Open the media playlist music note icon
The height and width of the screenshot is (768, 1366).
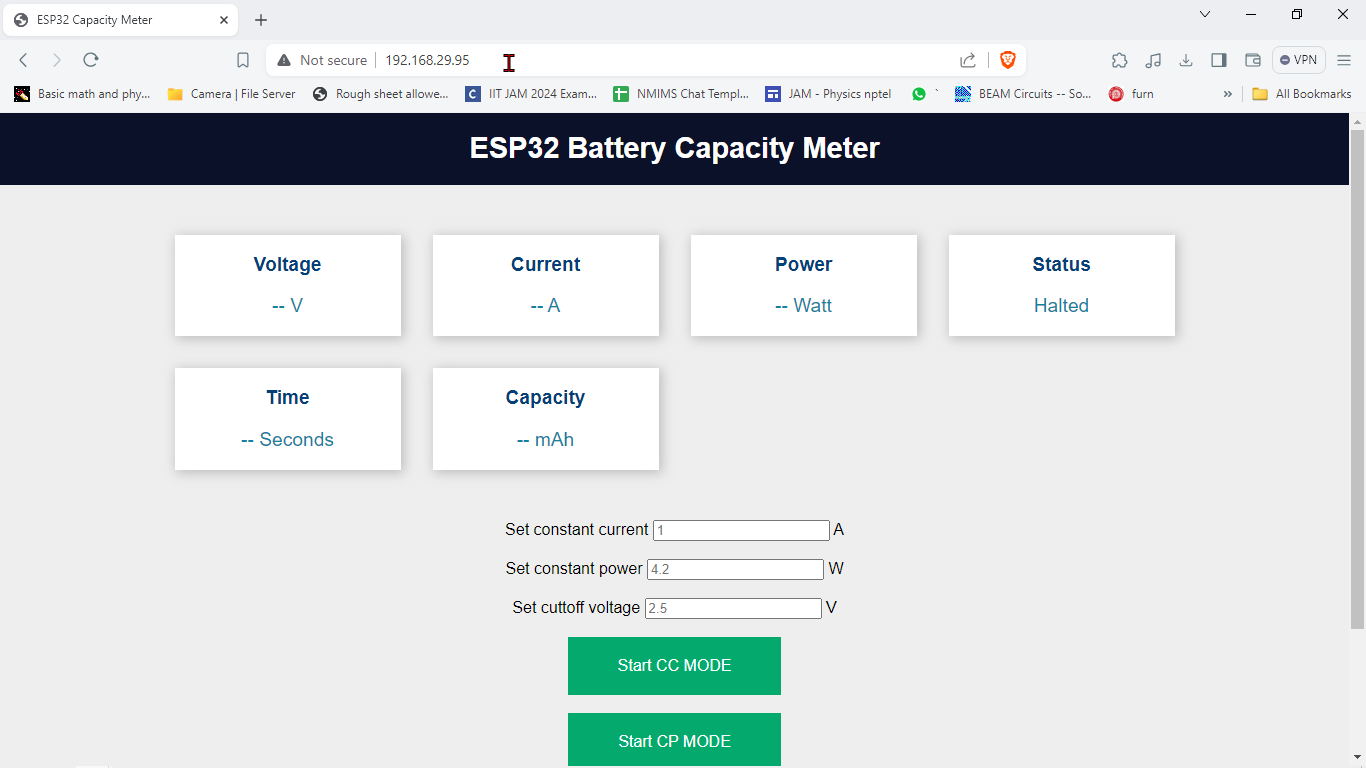pos(1153,60)
